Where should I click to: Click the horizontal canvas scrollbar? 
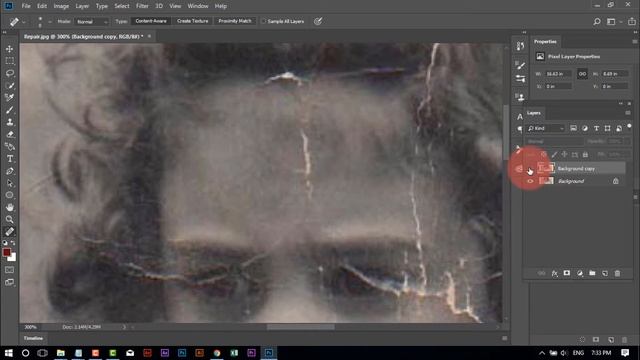301,327
